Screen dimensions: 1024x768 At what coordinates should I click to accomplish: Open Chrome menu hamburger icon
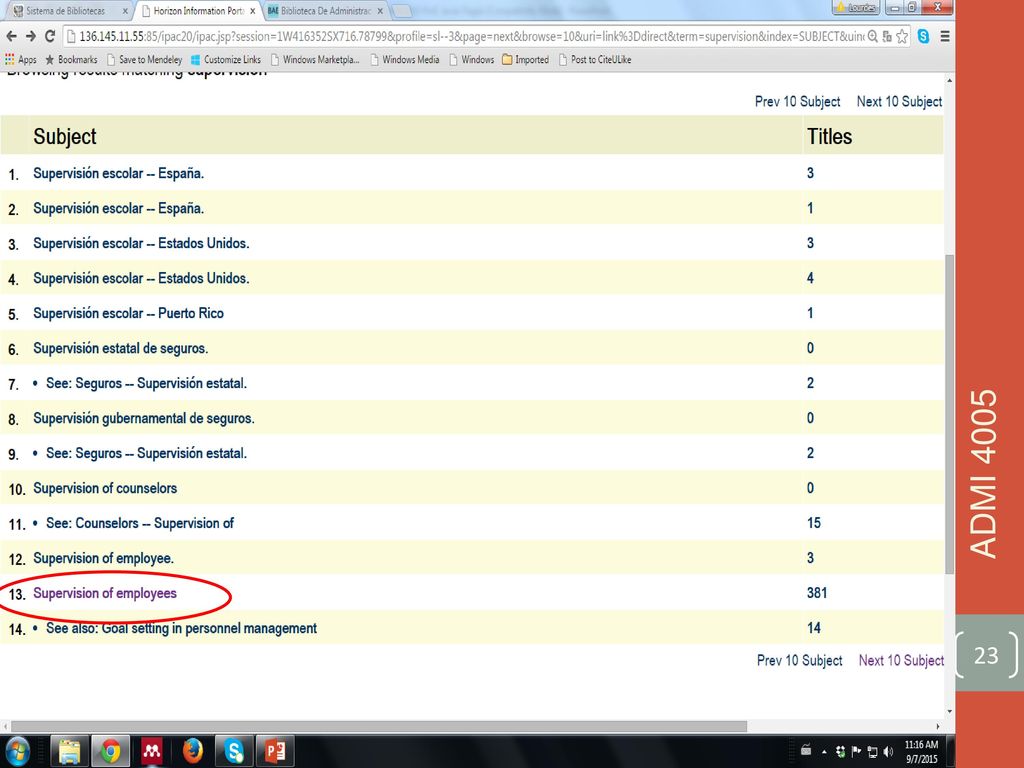pyautogui.click(x=945, y=37)
